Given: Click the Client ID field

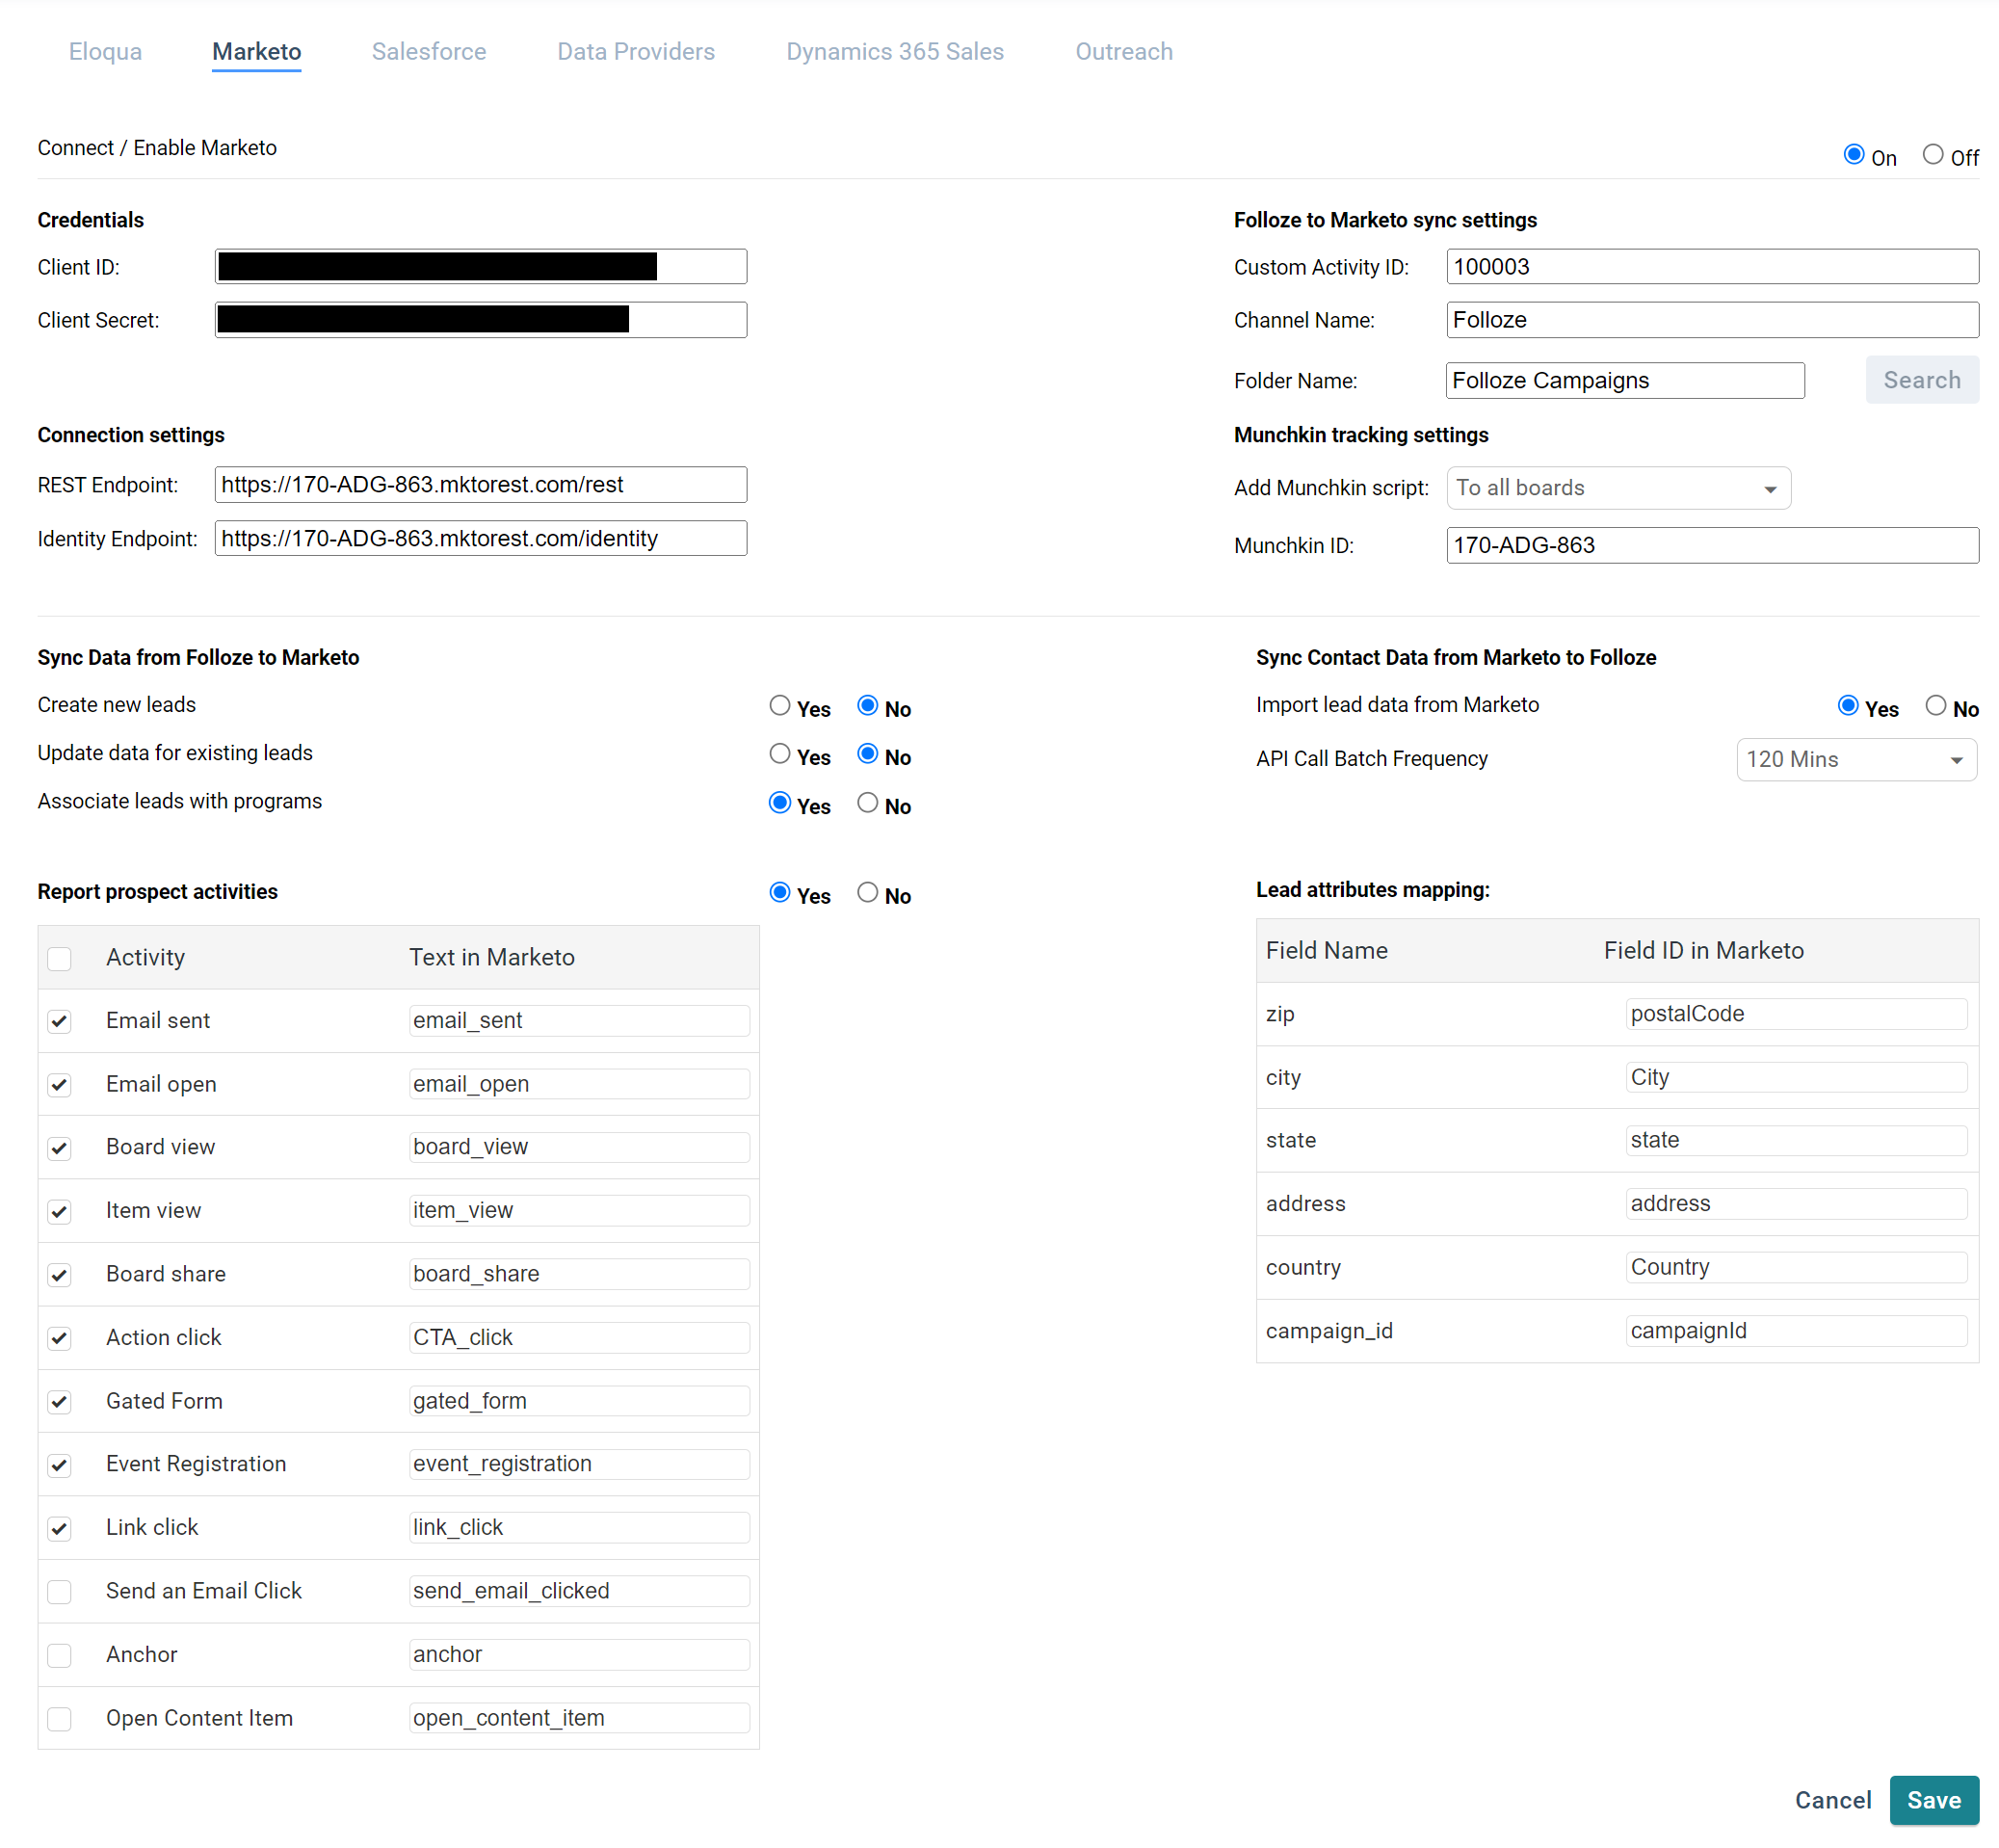Looking at the screenshot, I should [480, 267].
